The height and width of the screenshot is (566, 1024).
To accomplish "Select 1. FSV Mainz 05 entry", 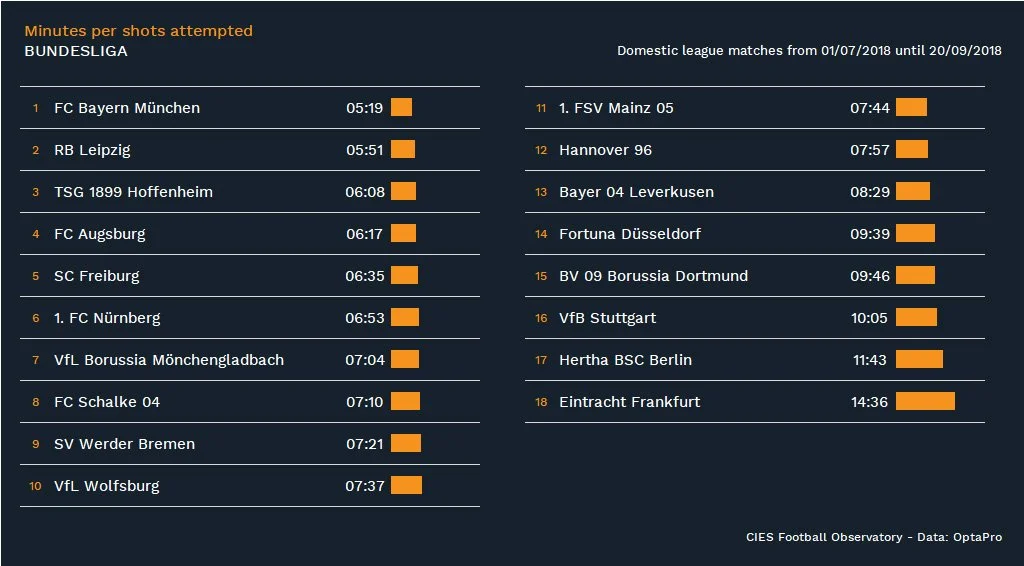I will [616, 108].
